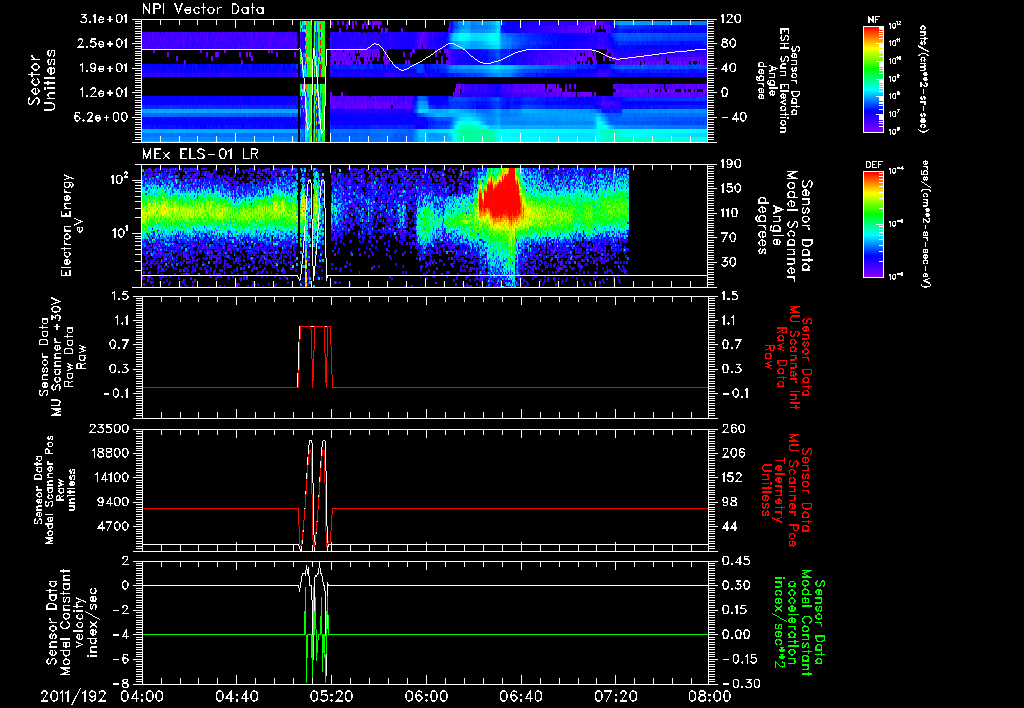
Task: Click the 'Model Scanner Pos Raw' axis title
Action: 56,490
